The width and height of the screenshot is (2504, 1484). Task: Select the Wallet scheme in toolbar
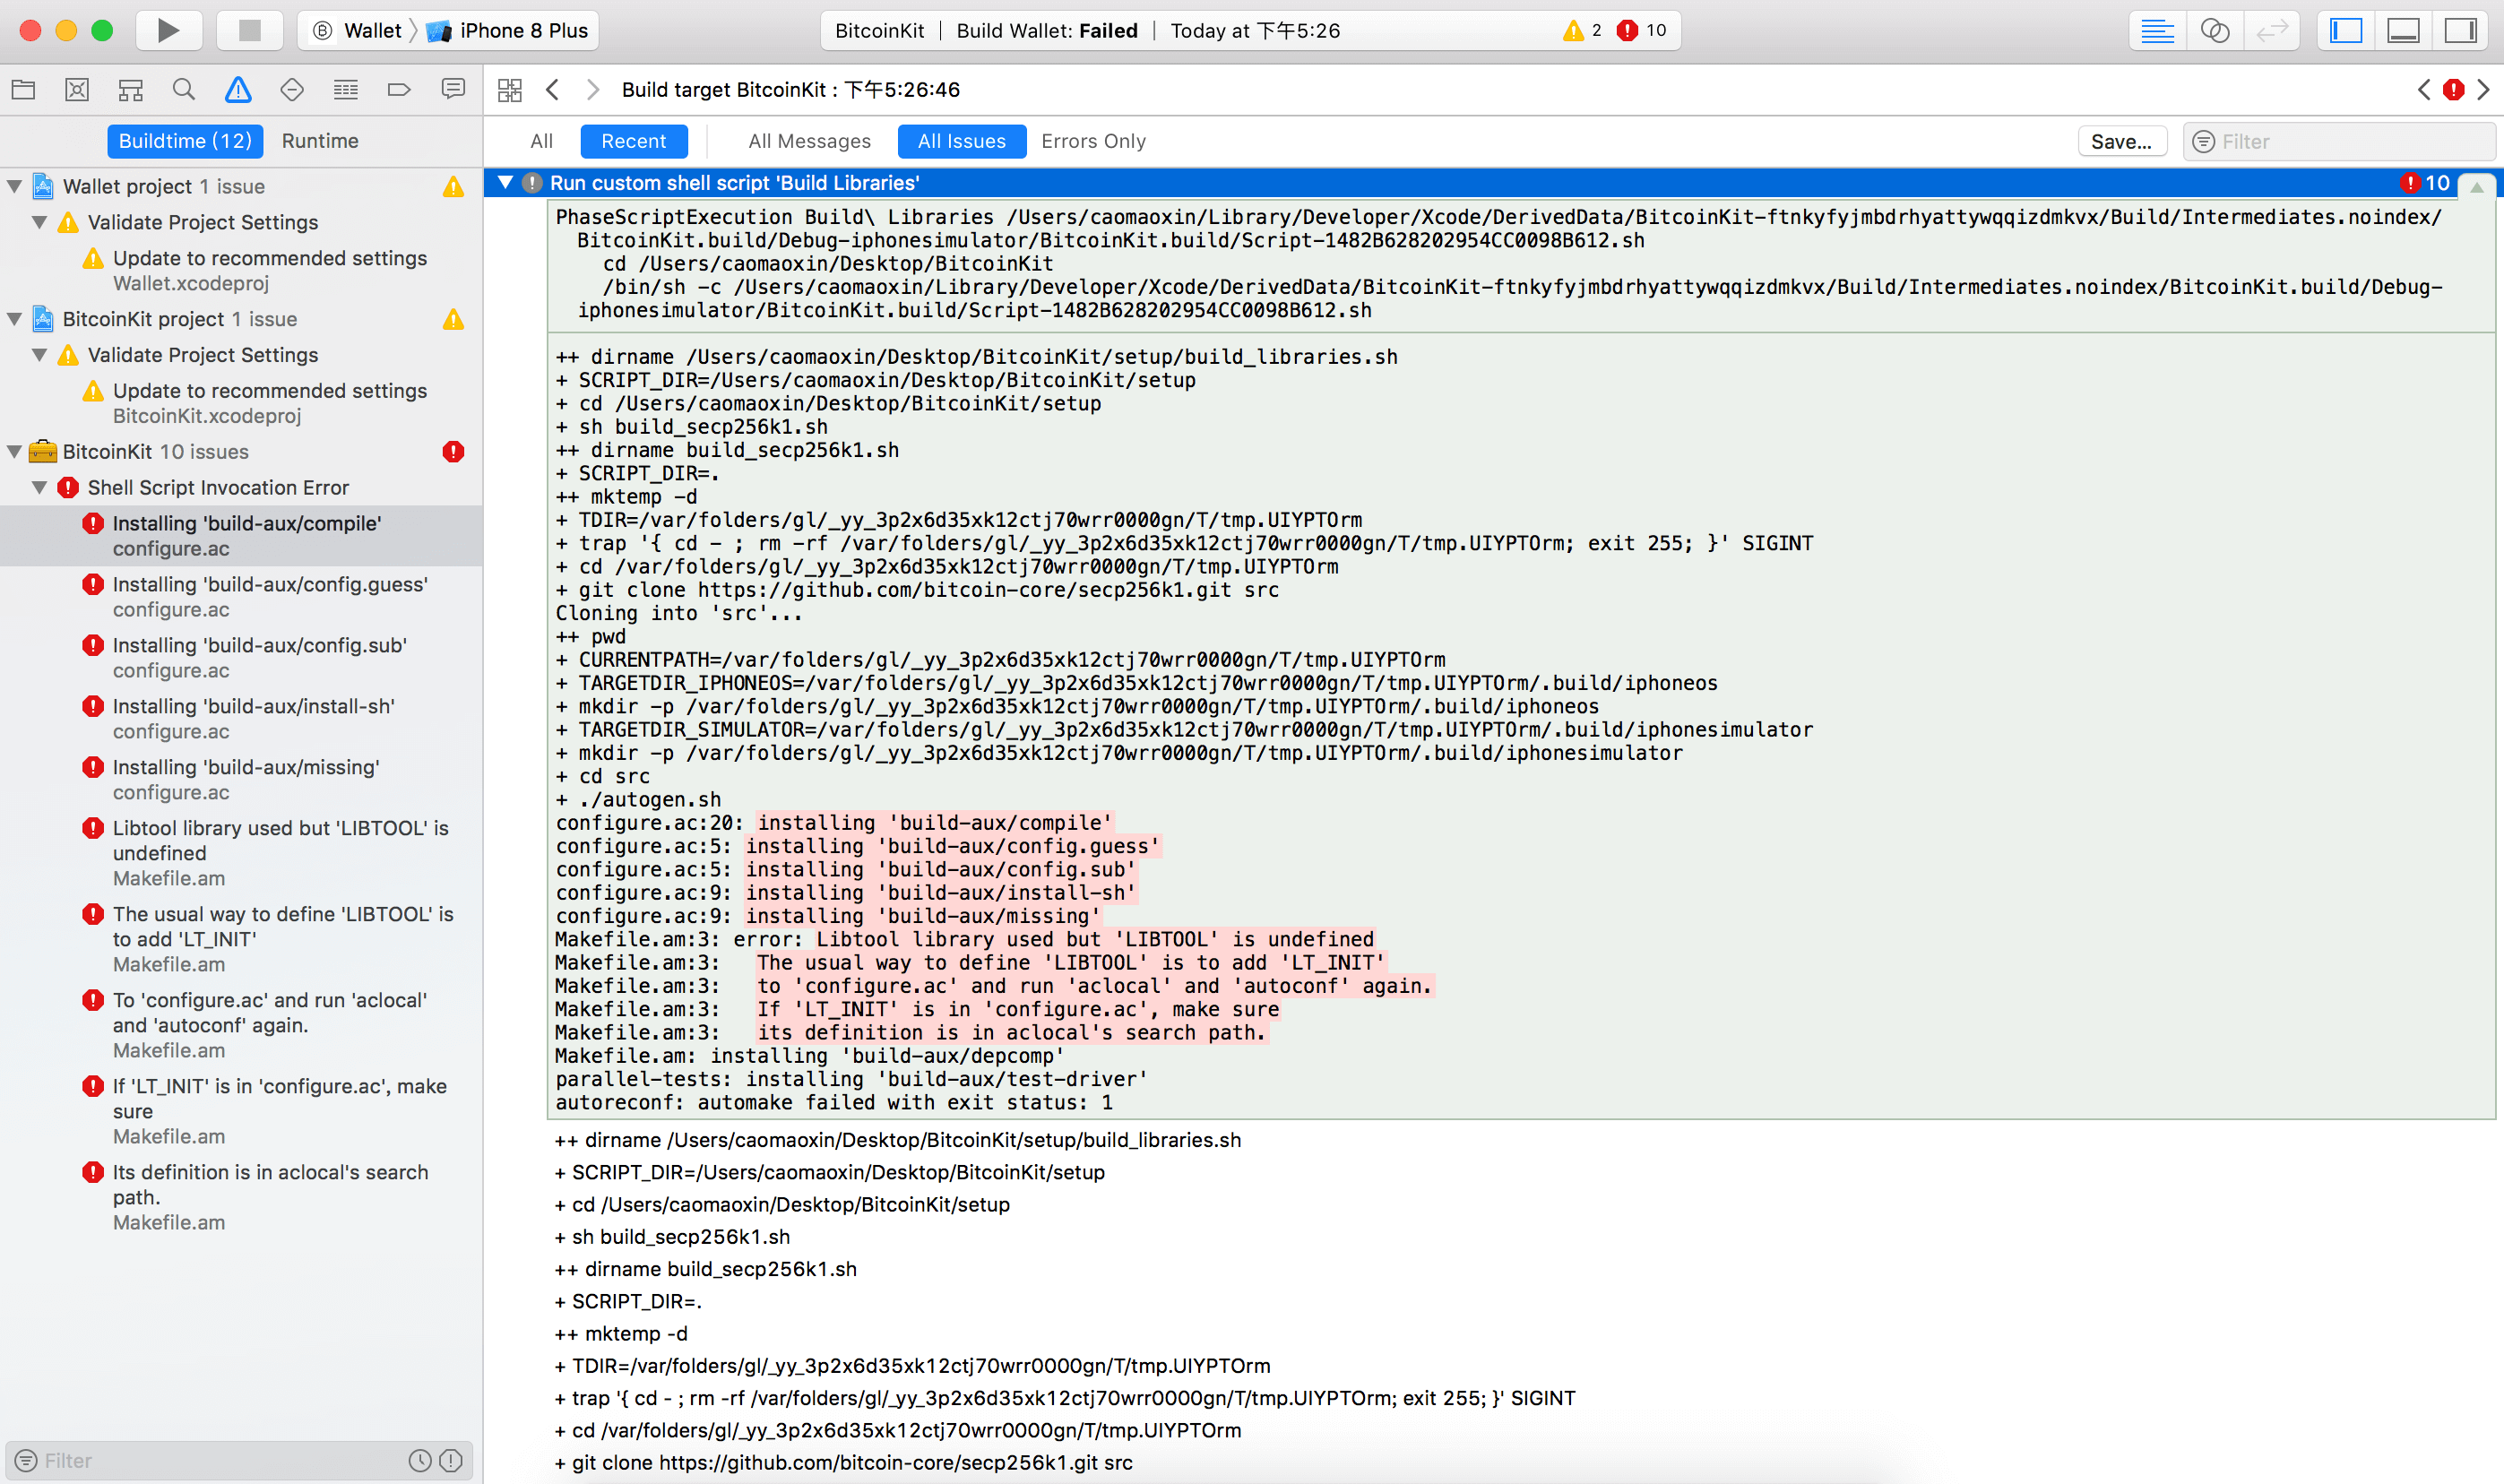[357, 30]
